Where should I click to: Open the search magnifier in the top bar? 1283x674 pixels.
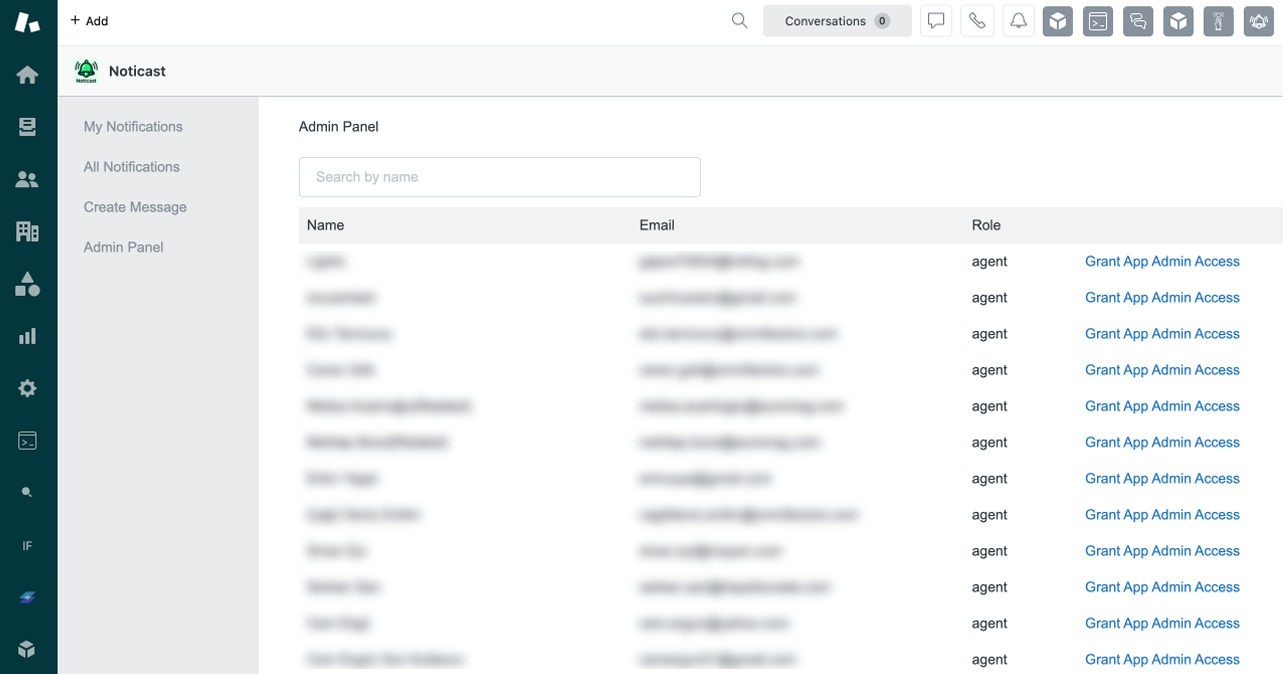(739, 20)
